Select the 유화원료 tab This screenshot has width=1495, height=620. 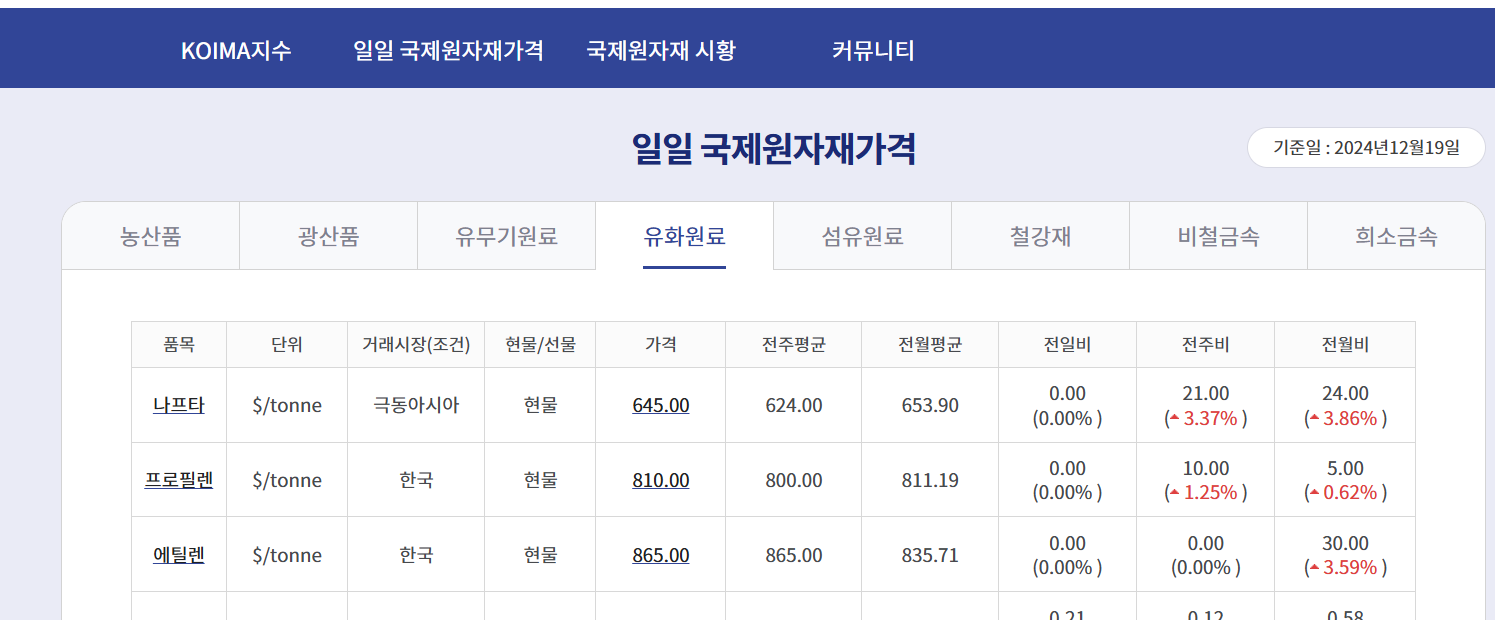[x=684, y=237]
